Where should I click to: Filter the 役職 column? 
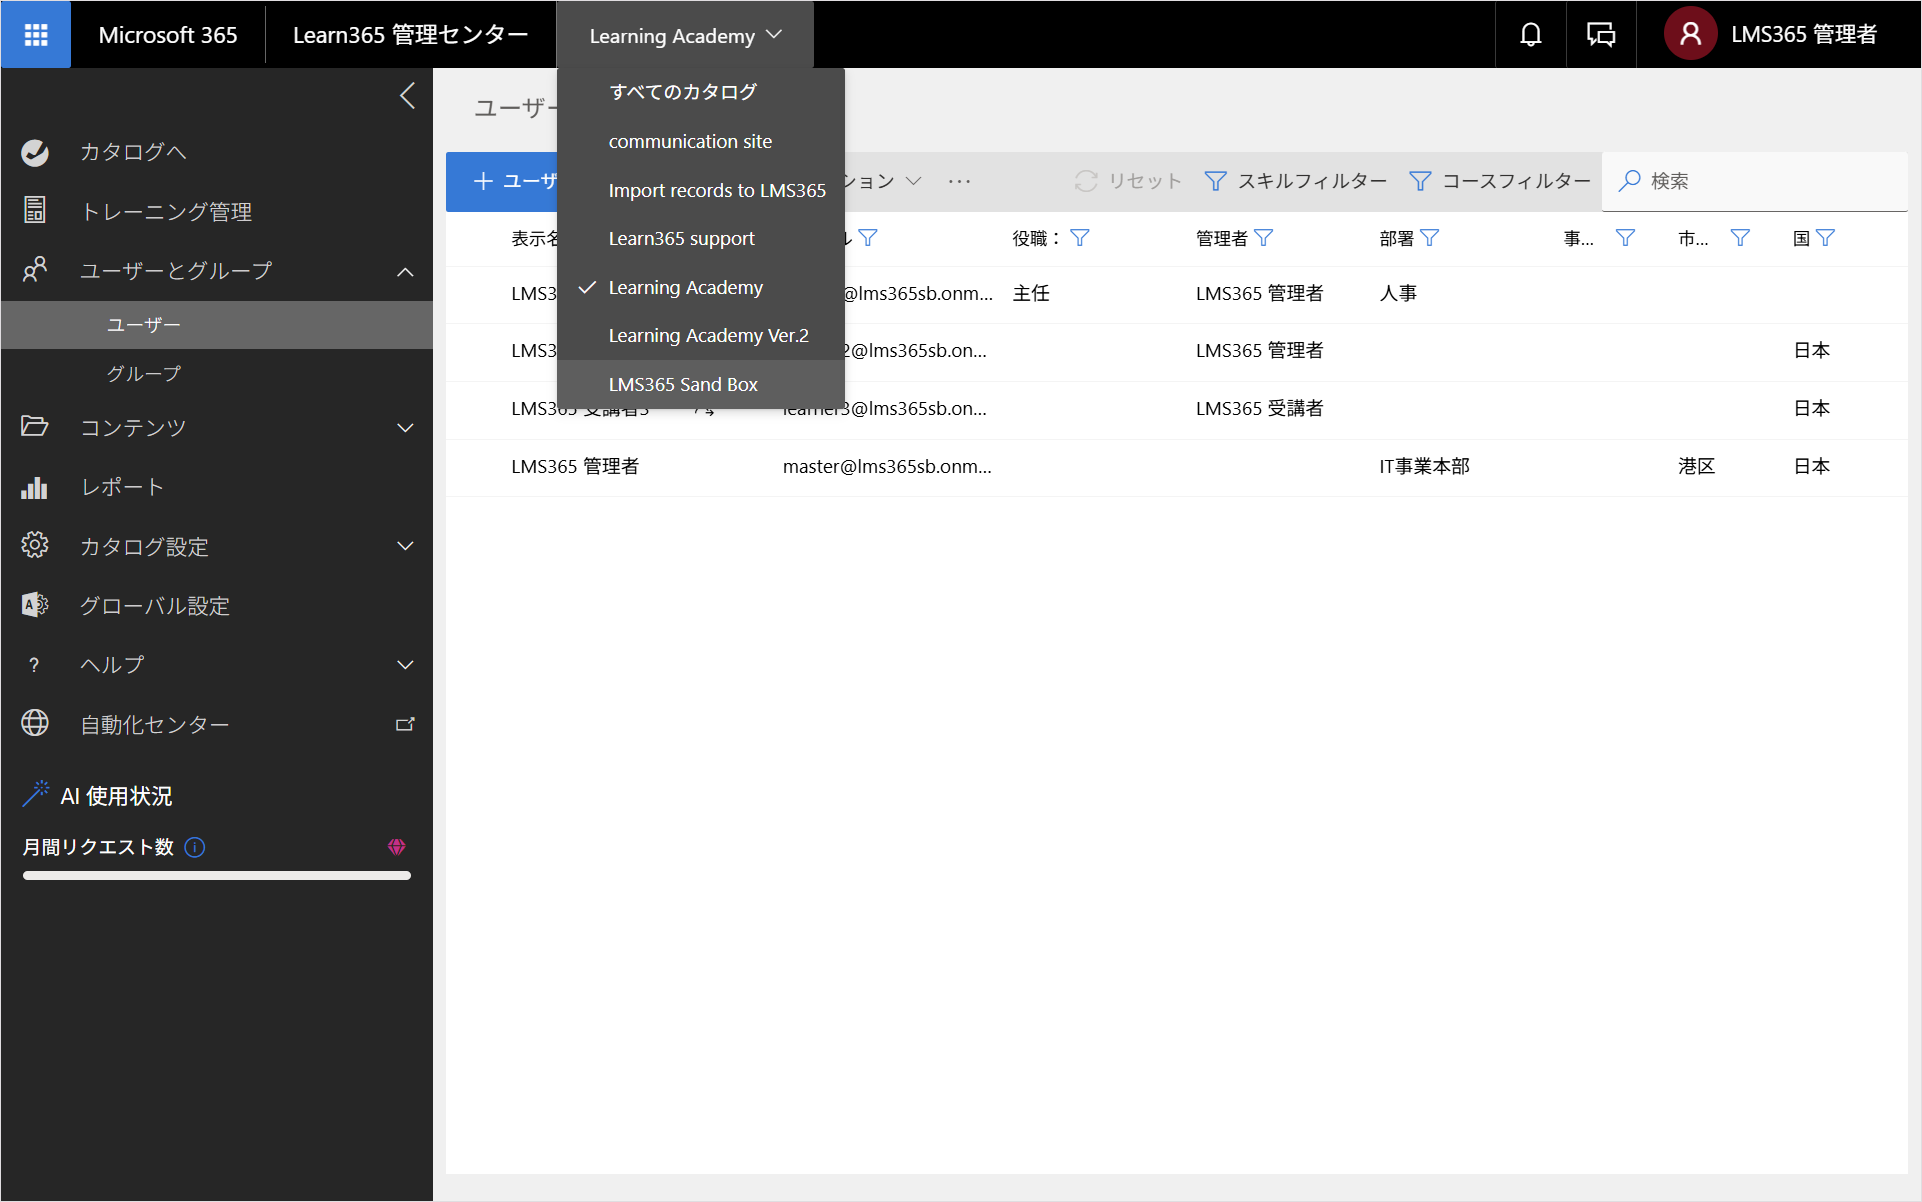(x=1080, y=238)
